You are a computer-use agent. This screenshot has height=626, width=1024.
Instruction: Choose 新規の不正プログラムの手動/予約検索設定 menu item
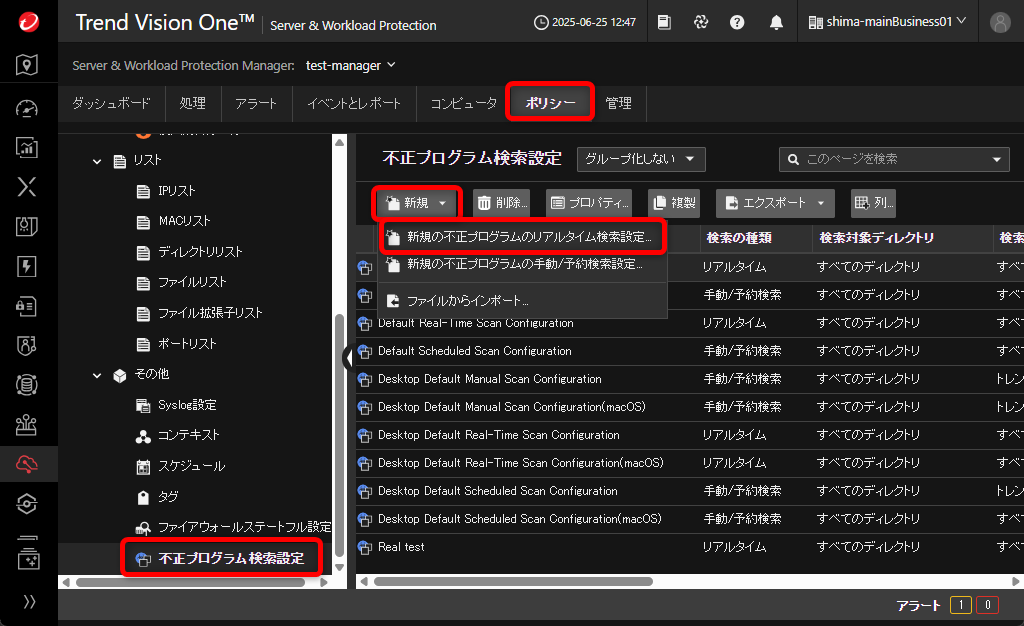522,264
